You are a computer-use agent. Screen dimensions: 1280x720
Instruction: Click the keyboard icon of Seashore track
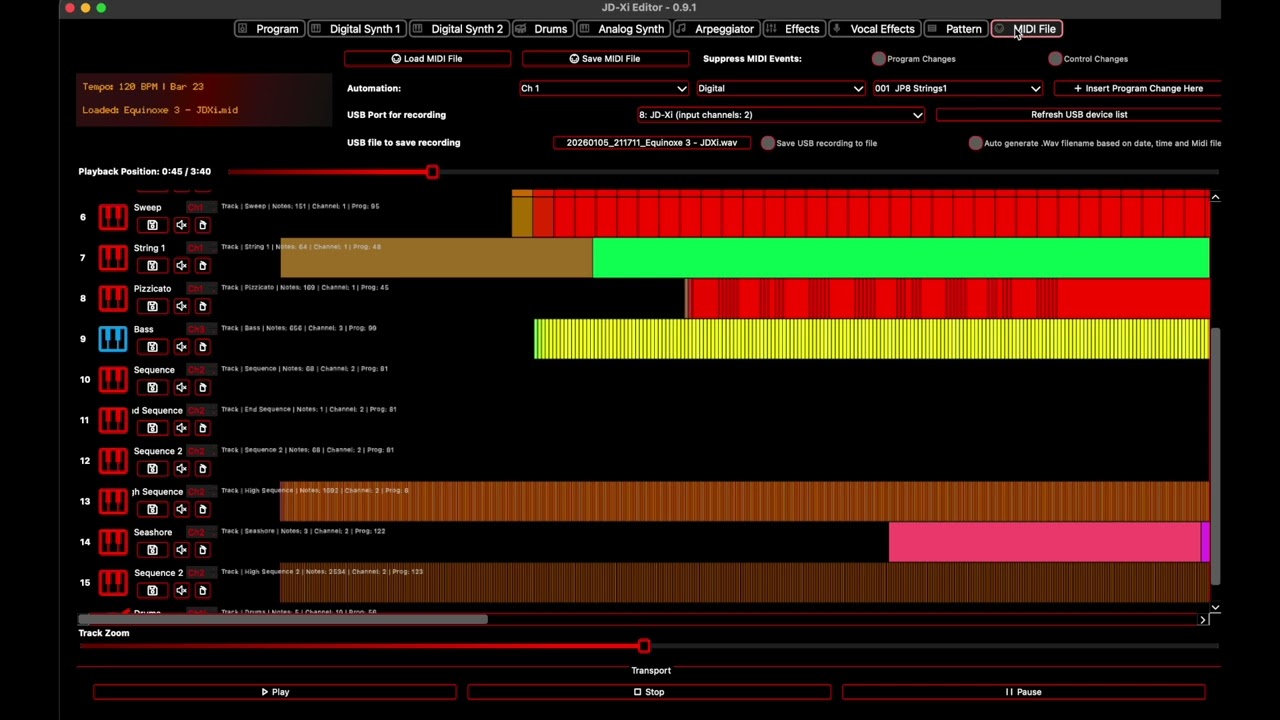pyautogui.click(x=113, y=542)
